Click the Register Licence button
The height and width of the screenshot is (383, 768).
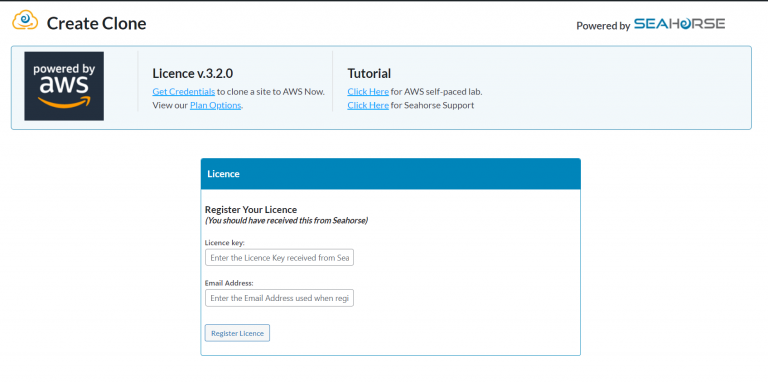click(237, 333)
